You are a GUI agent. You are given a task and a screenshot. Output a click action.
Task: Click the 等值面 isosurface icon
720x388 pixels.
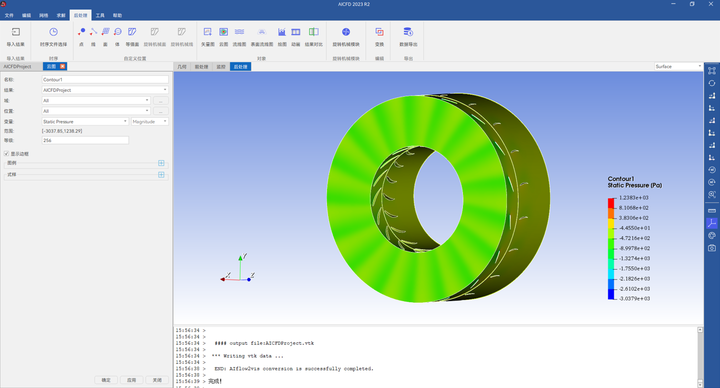(132, 32)
